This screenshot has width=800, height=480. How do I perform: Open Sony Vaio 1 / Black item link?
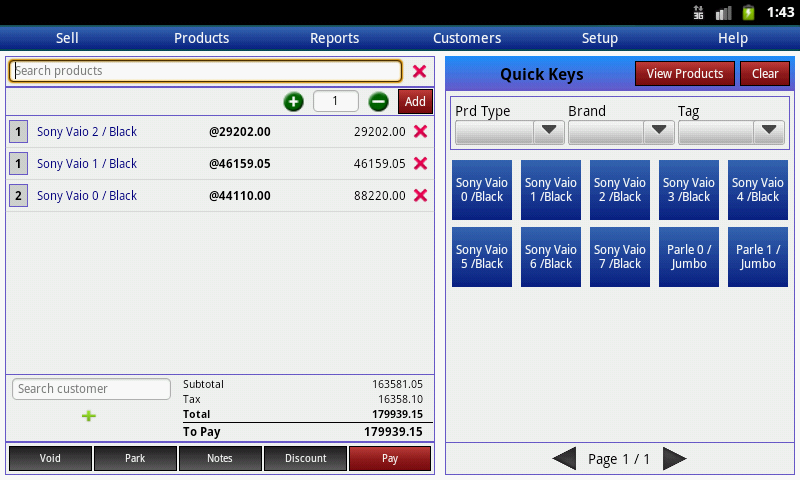click(87, 163)
